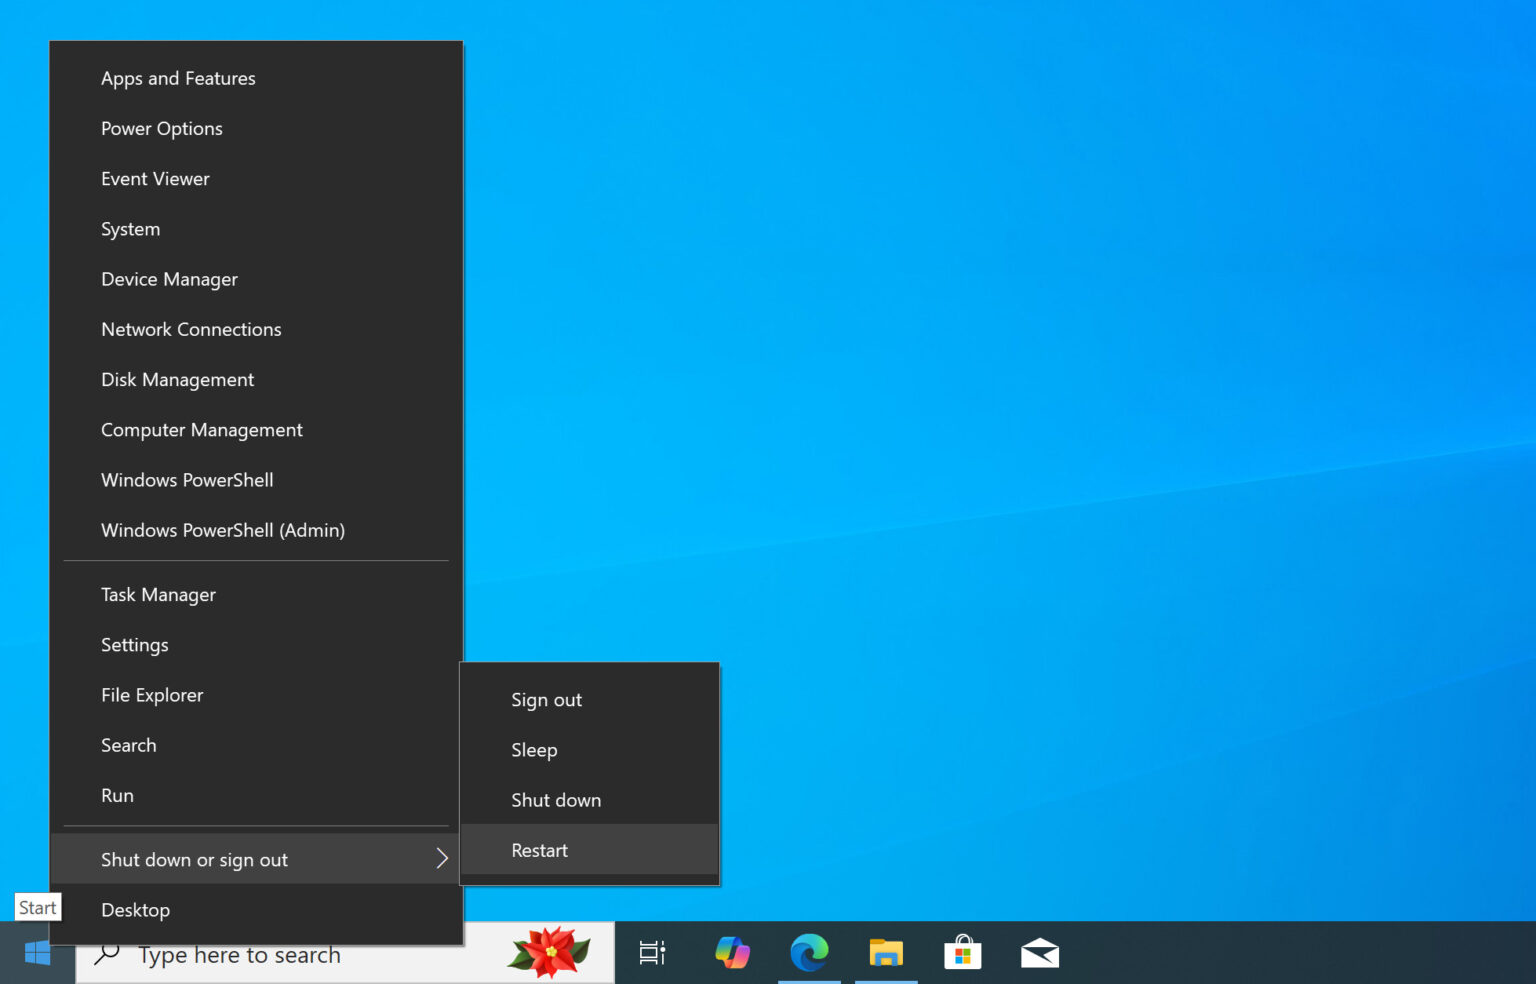Open Settings from the menu

[134, 645]
